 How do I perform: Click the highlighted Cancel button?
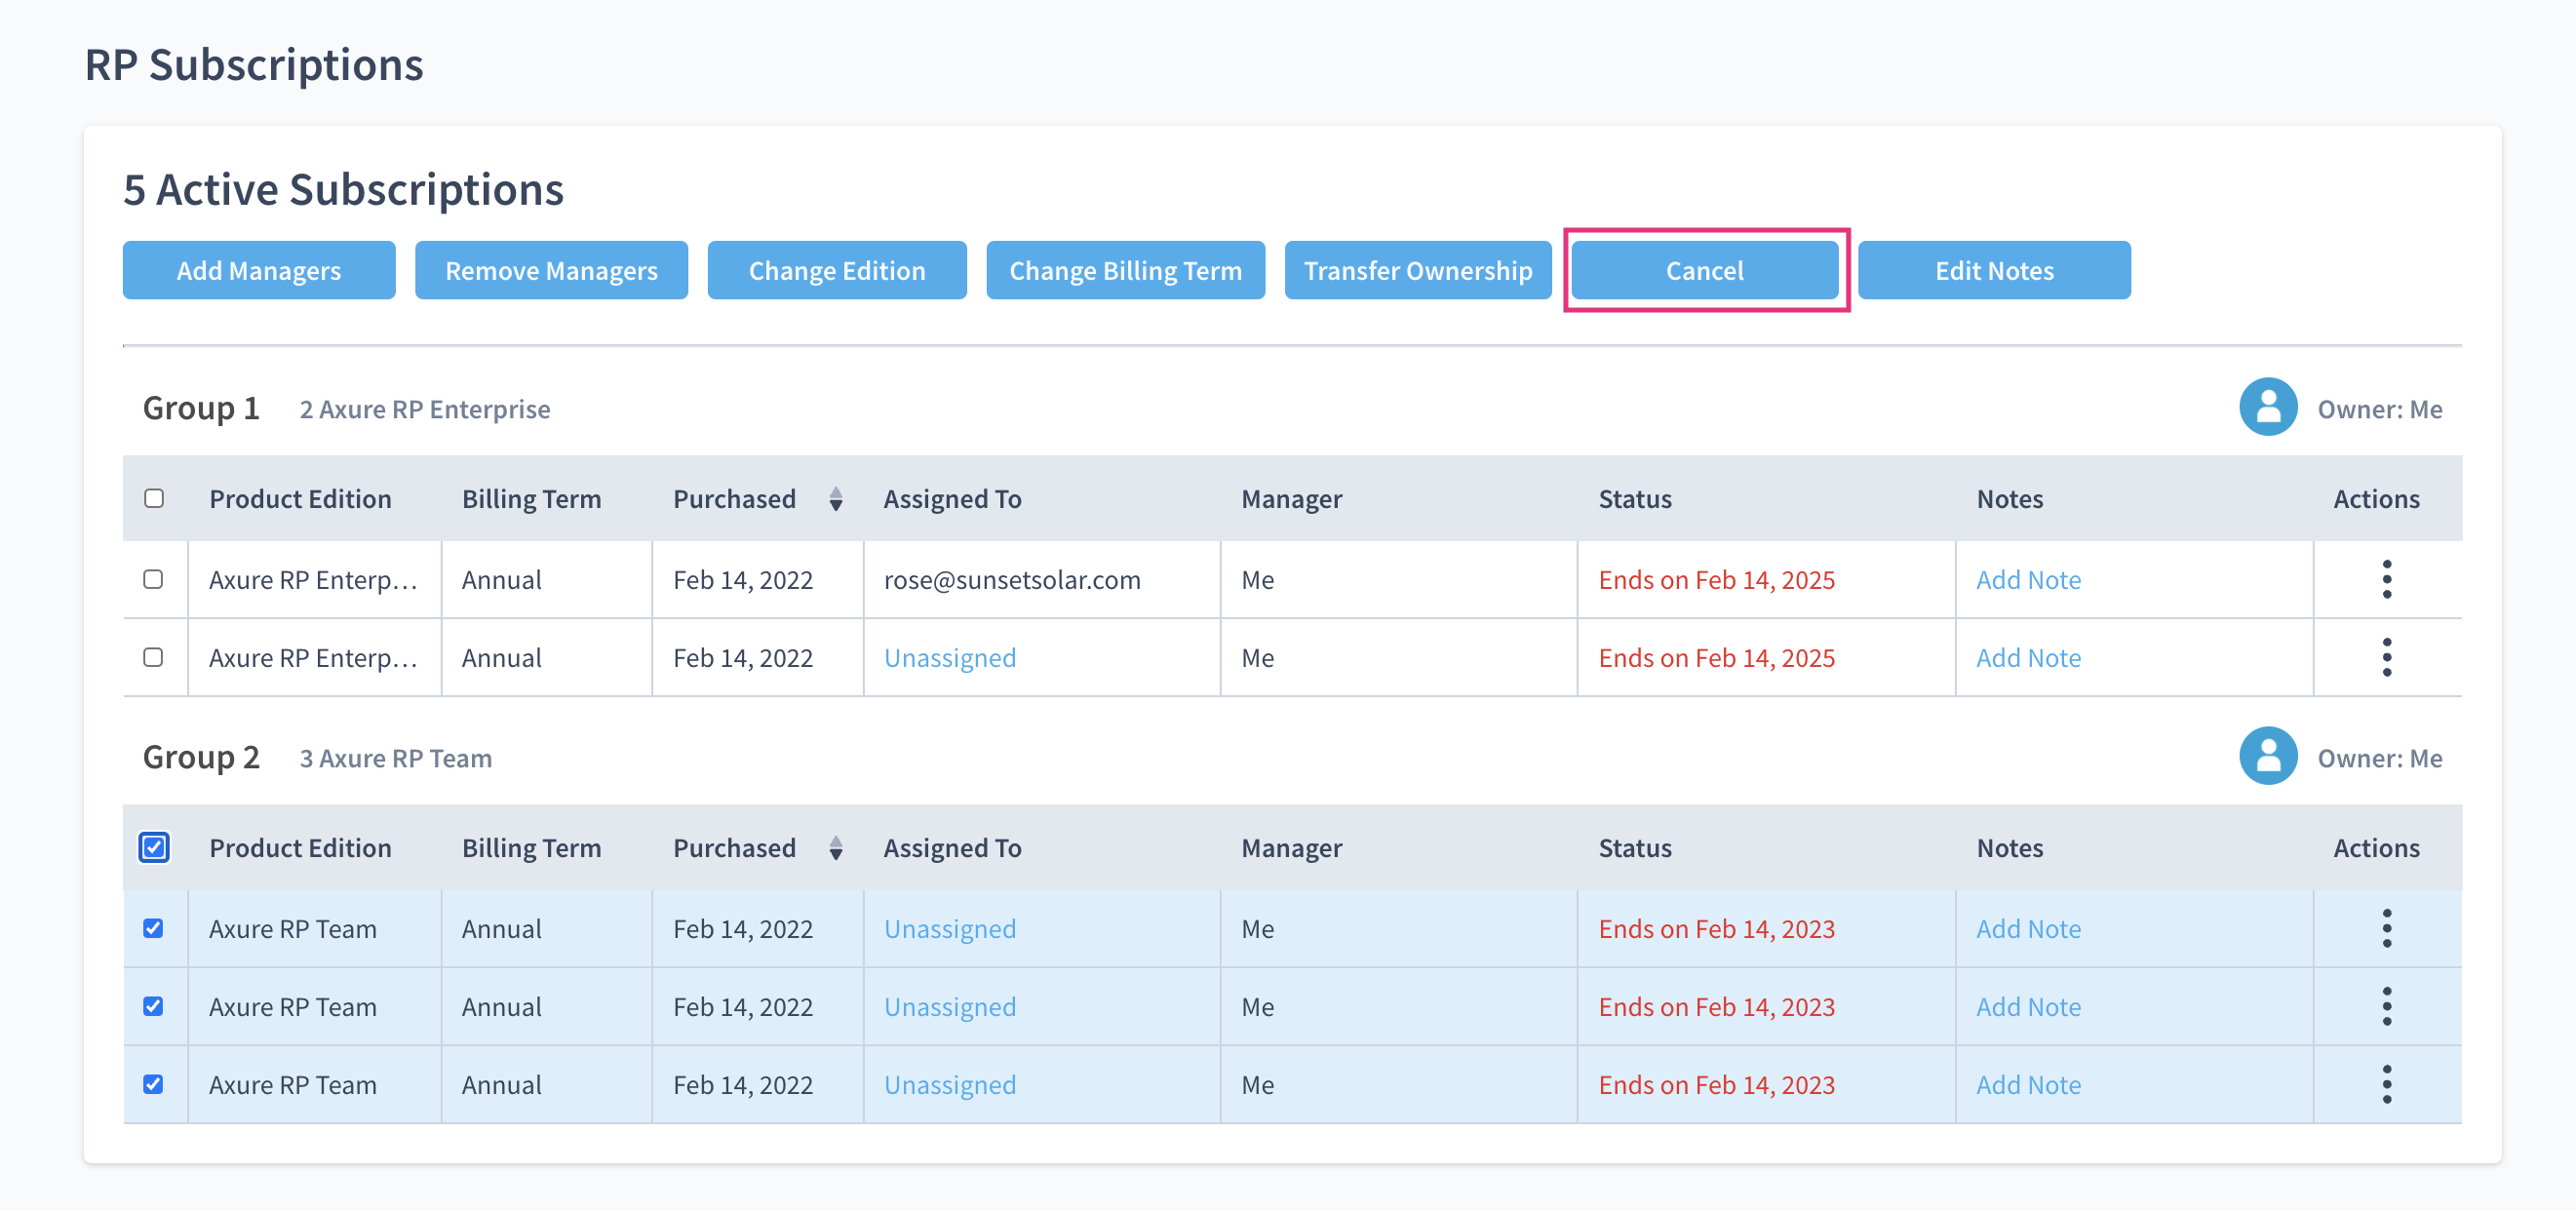1704,270
